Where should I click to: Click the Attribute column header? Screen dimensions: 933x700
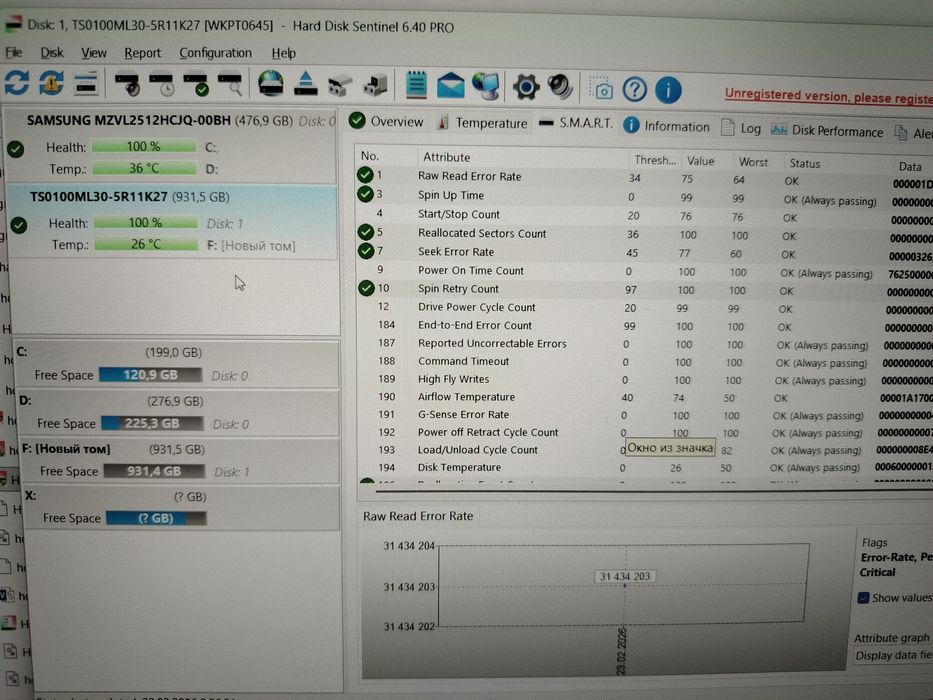point(446,157)
